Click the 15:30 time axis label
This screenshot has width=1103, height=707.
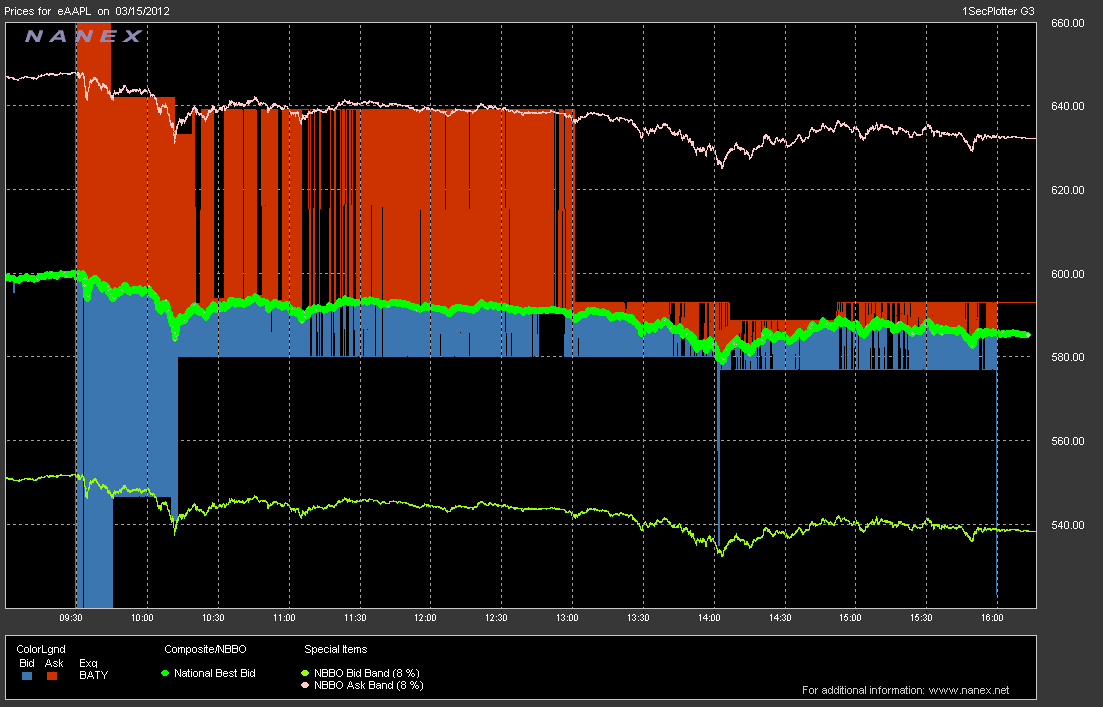[x=921, y=618]
